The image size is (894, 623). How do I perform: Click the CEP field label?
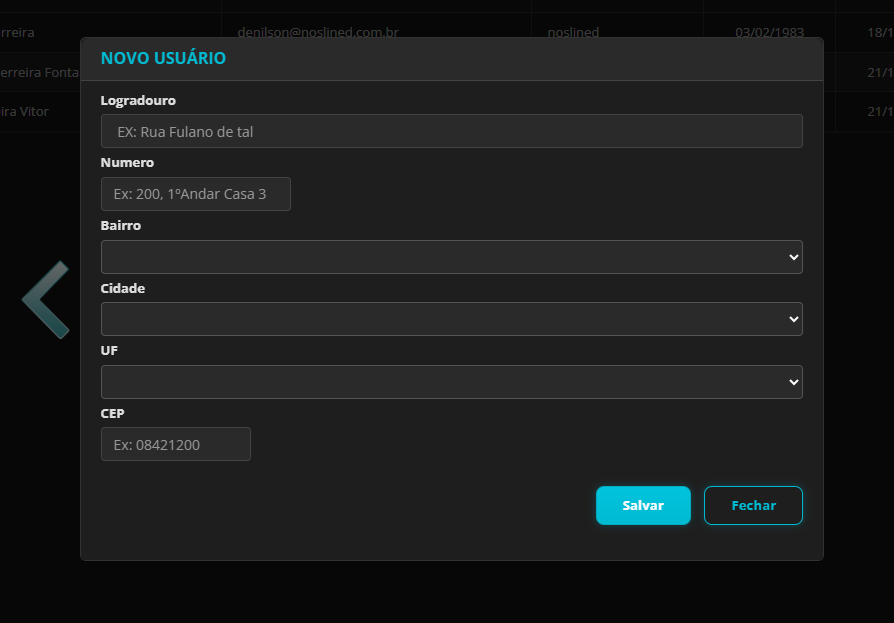tap(112, 413)
